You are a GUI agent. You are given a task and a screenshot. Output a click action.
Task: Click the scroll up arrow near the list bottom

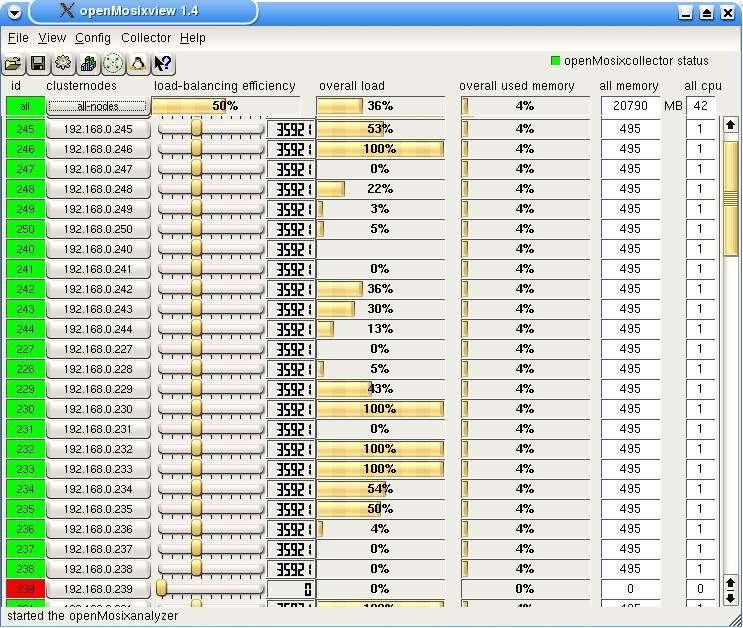click(x=730, y=583)
